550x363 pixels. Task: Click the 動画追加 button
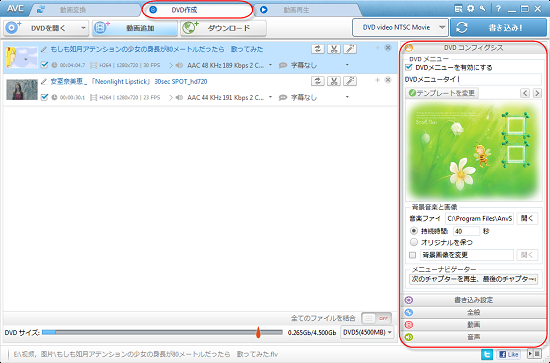tap(135, 28)
